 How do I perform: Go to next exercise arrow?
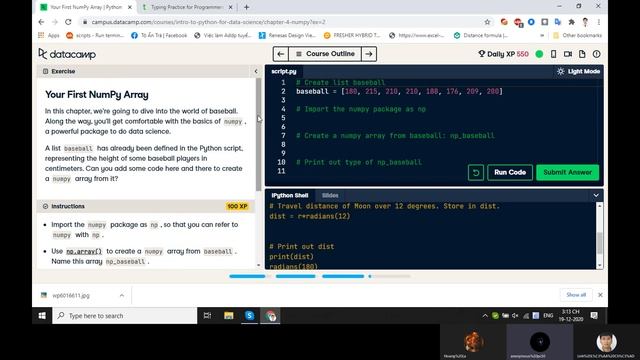[x=369, y=54]
